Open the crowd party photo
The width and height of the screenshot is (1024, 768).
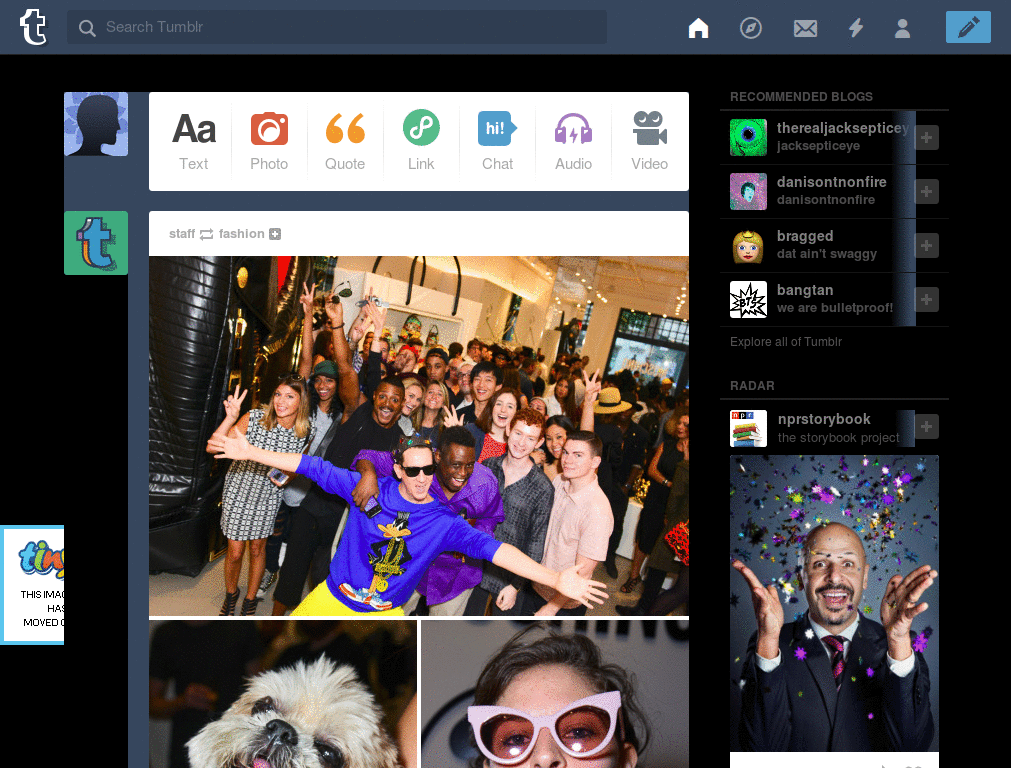click(x=419, y=436)
